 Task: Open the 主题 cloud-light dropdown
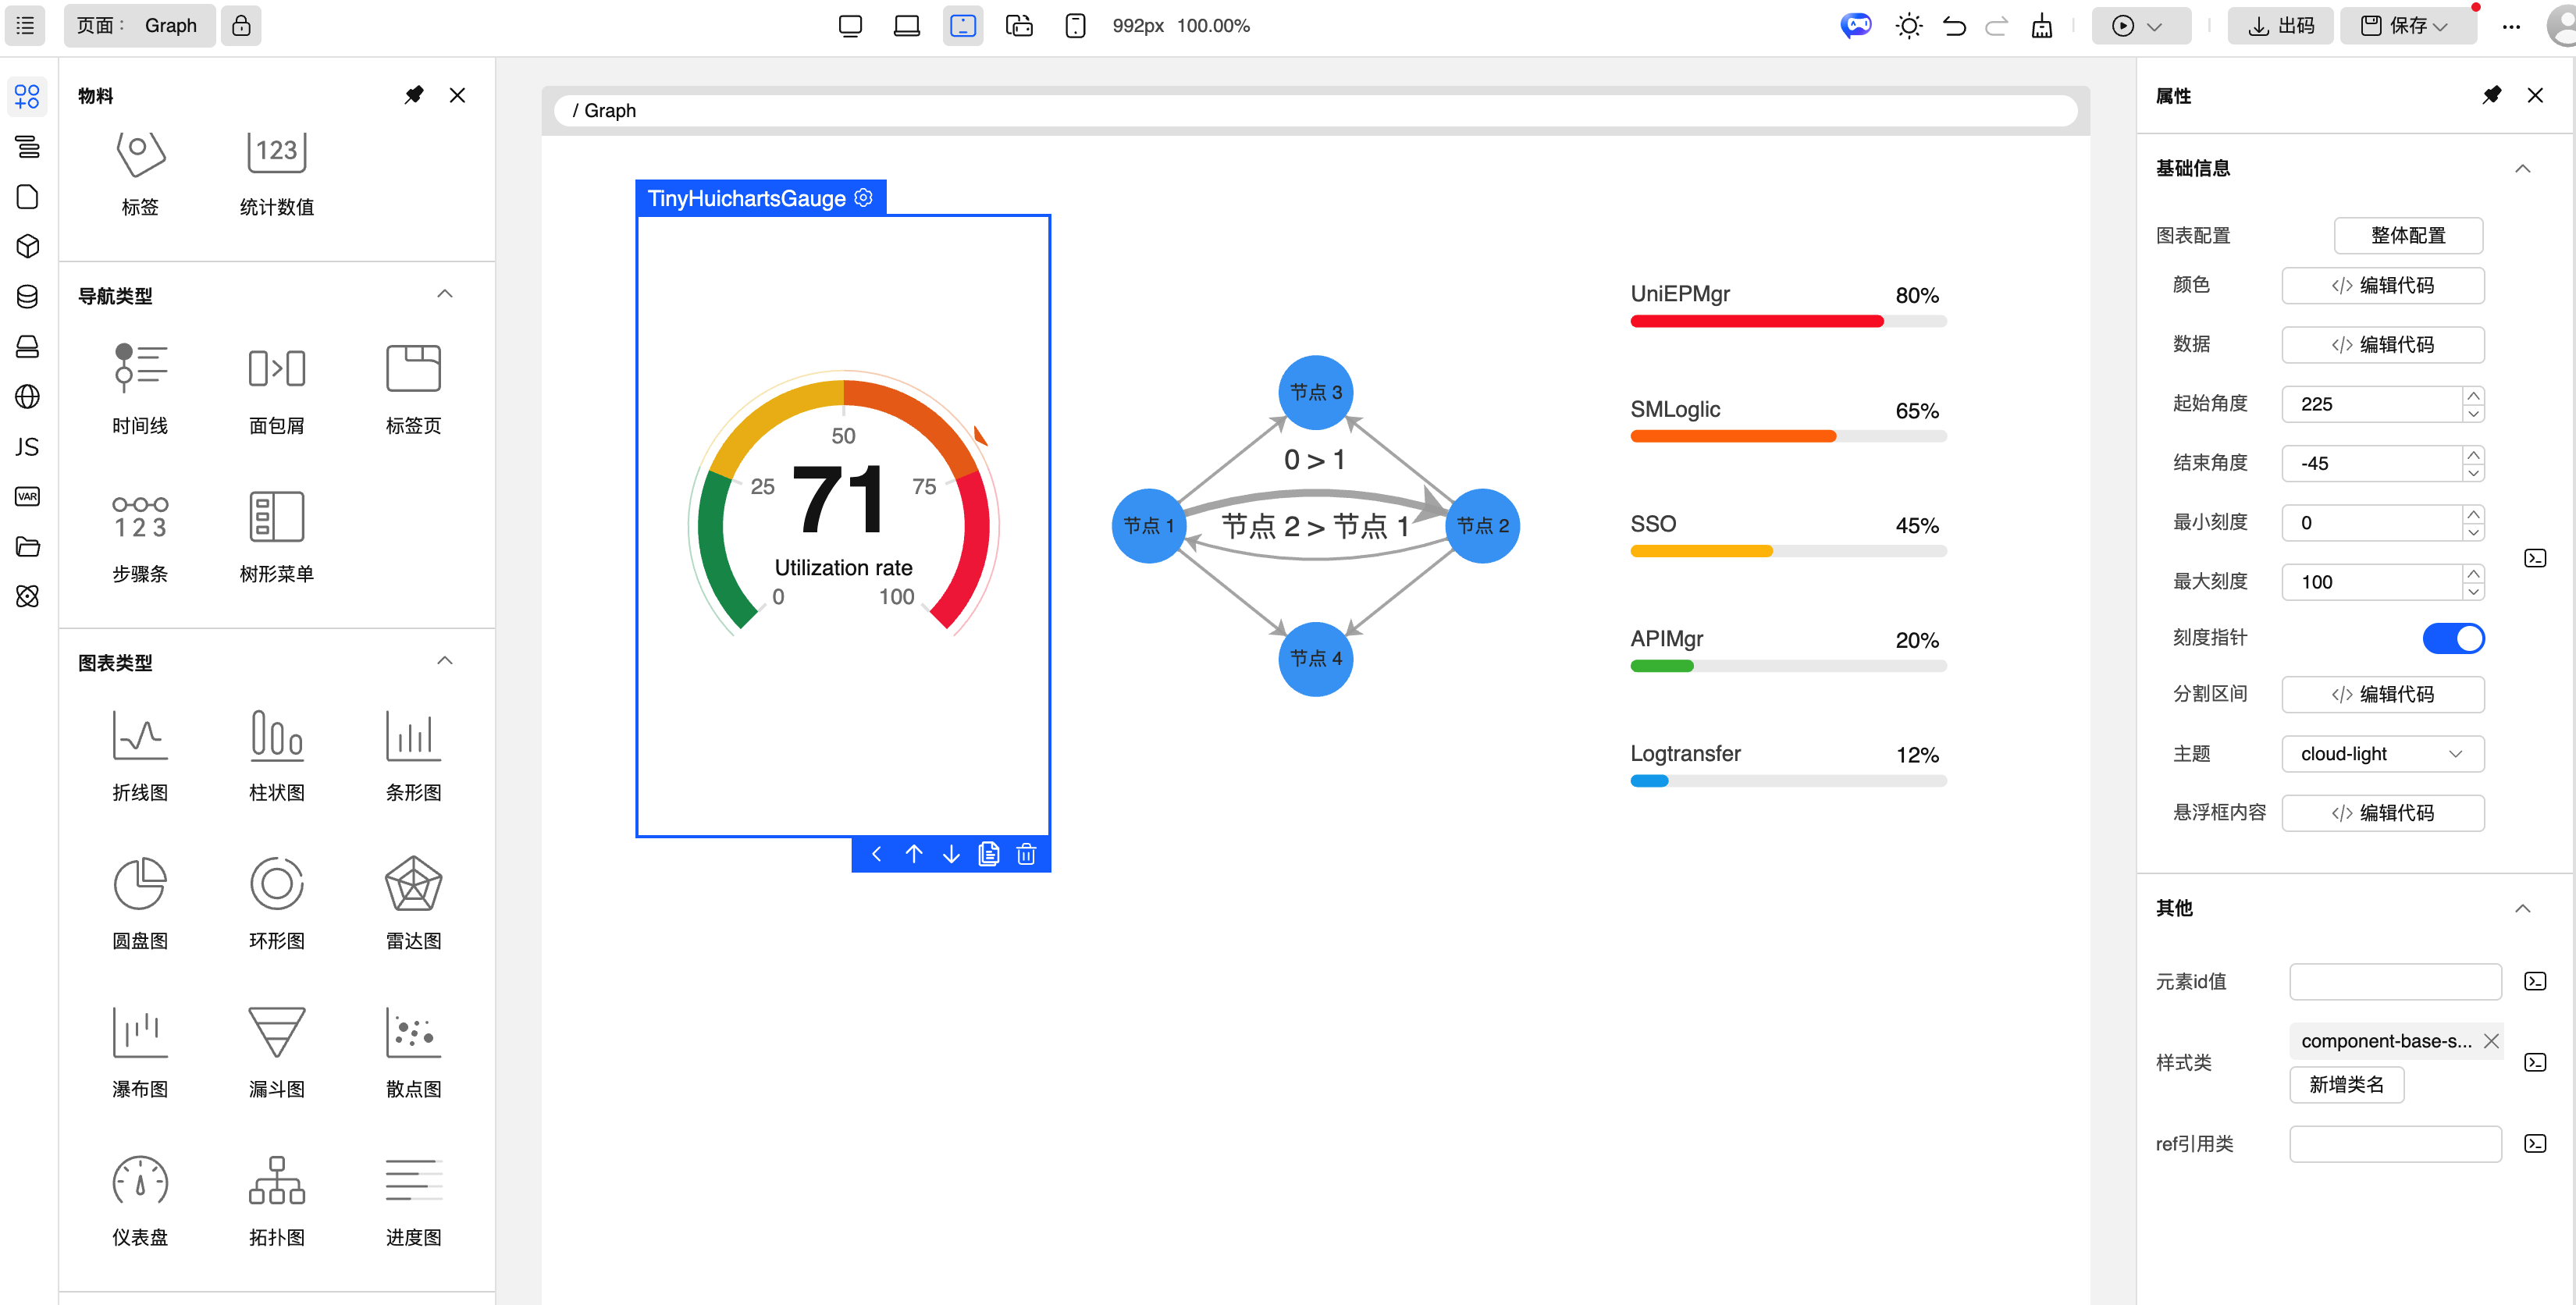[x=2382, y=754]
